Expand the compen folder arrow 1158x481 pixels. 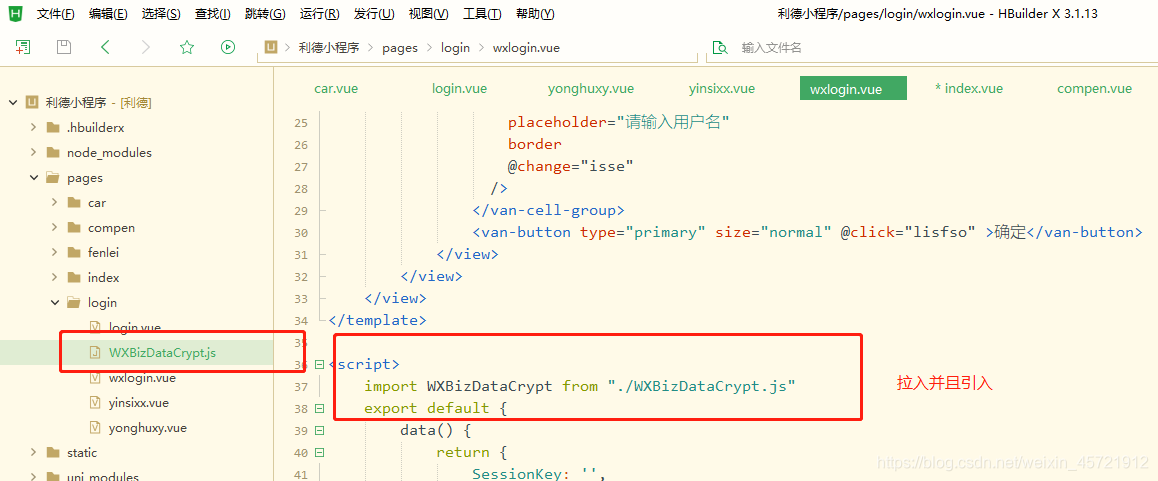(54, 228)
